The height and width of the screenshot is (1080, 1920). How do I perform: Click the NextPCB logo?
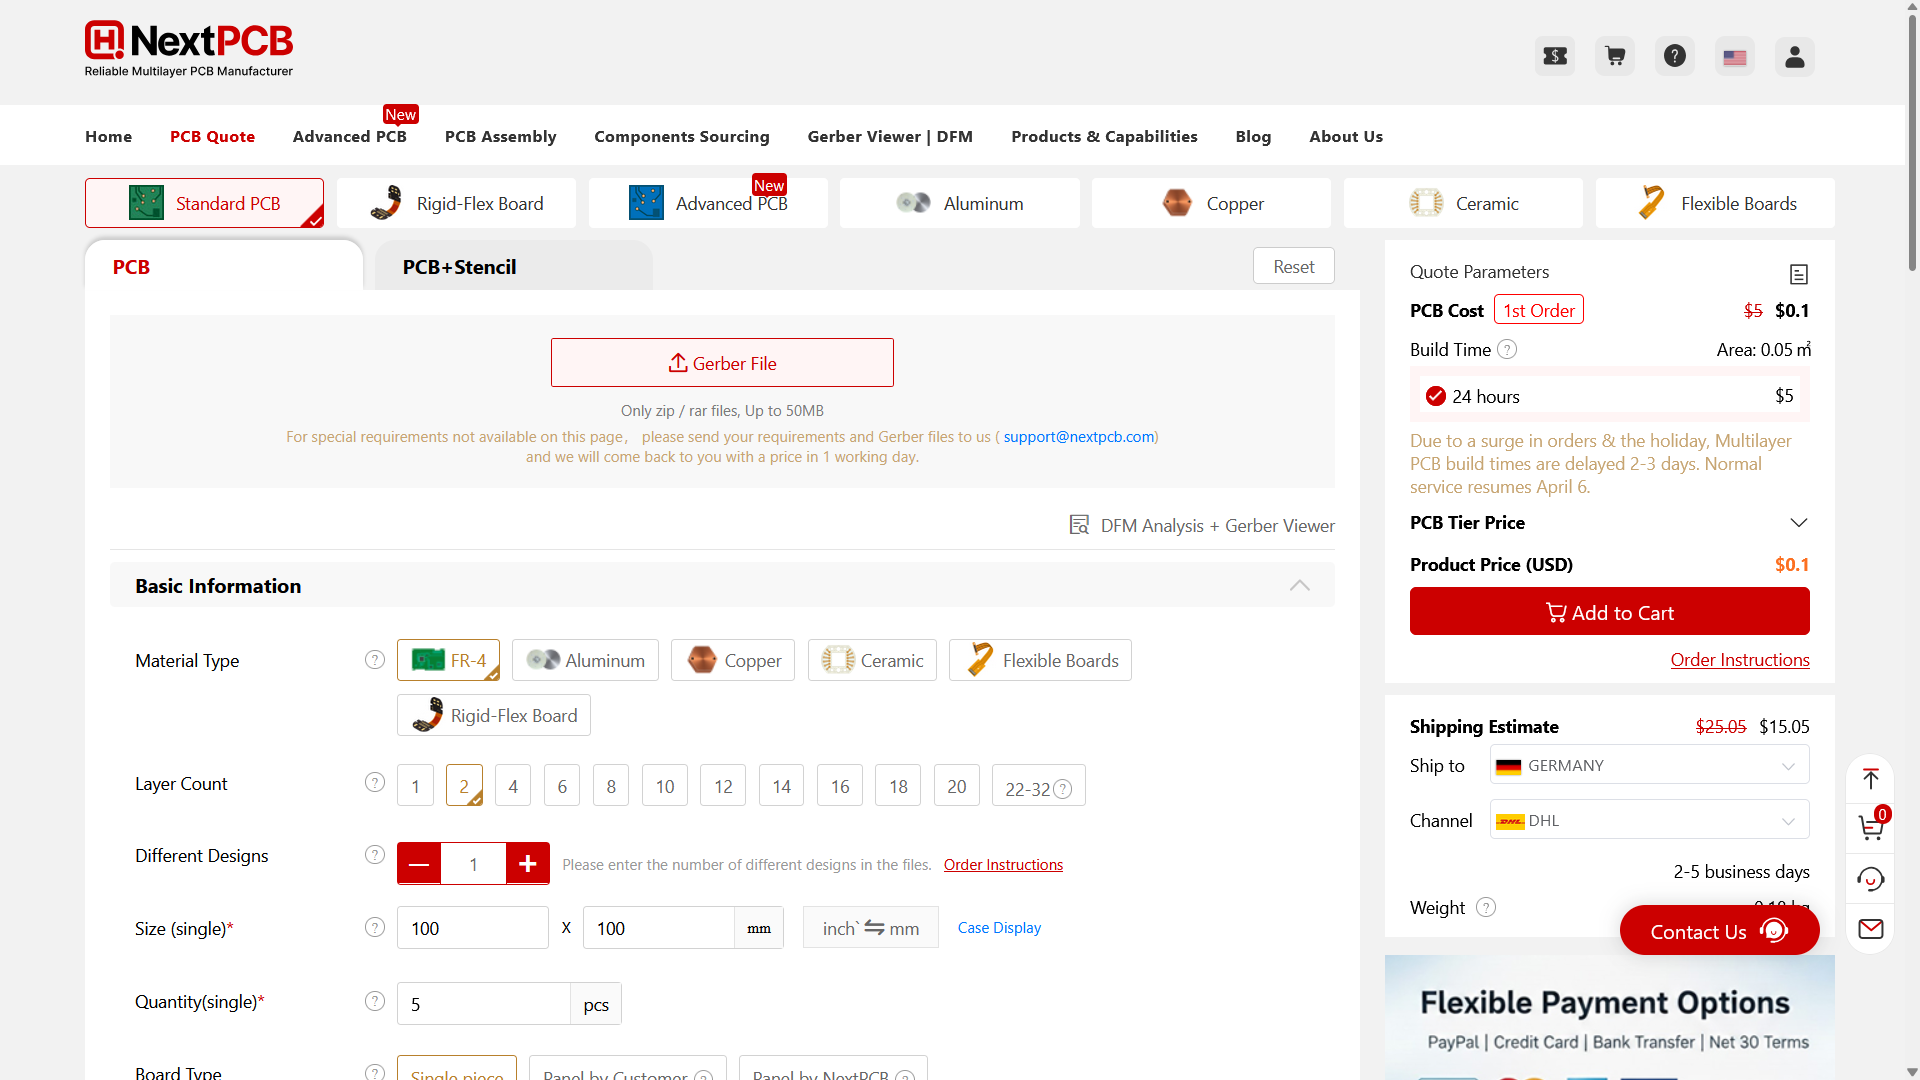pyautogui.click(x=189, y=49)
